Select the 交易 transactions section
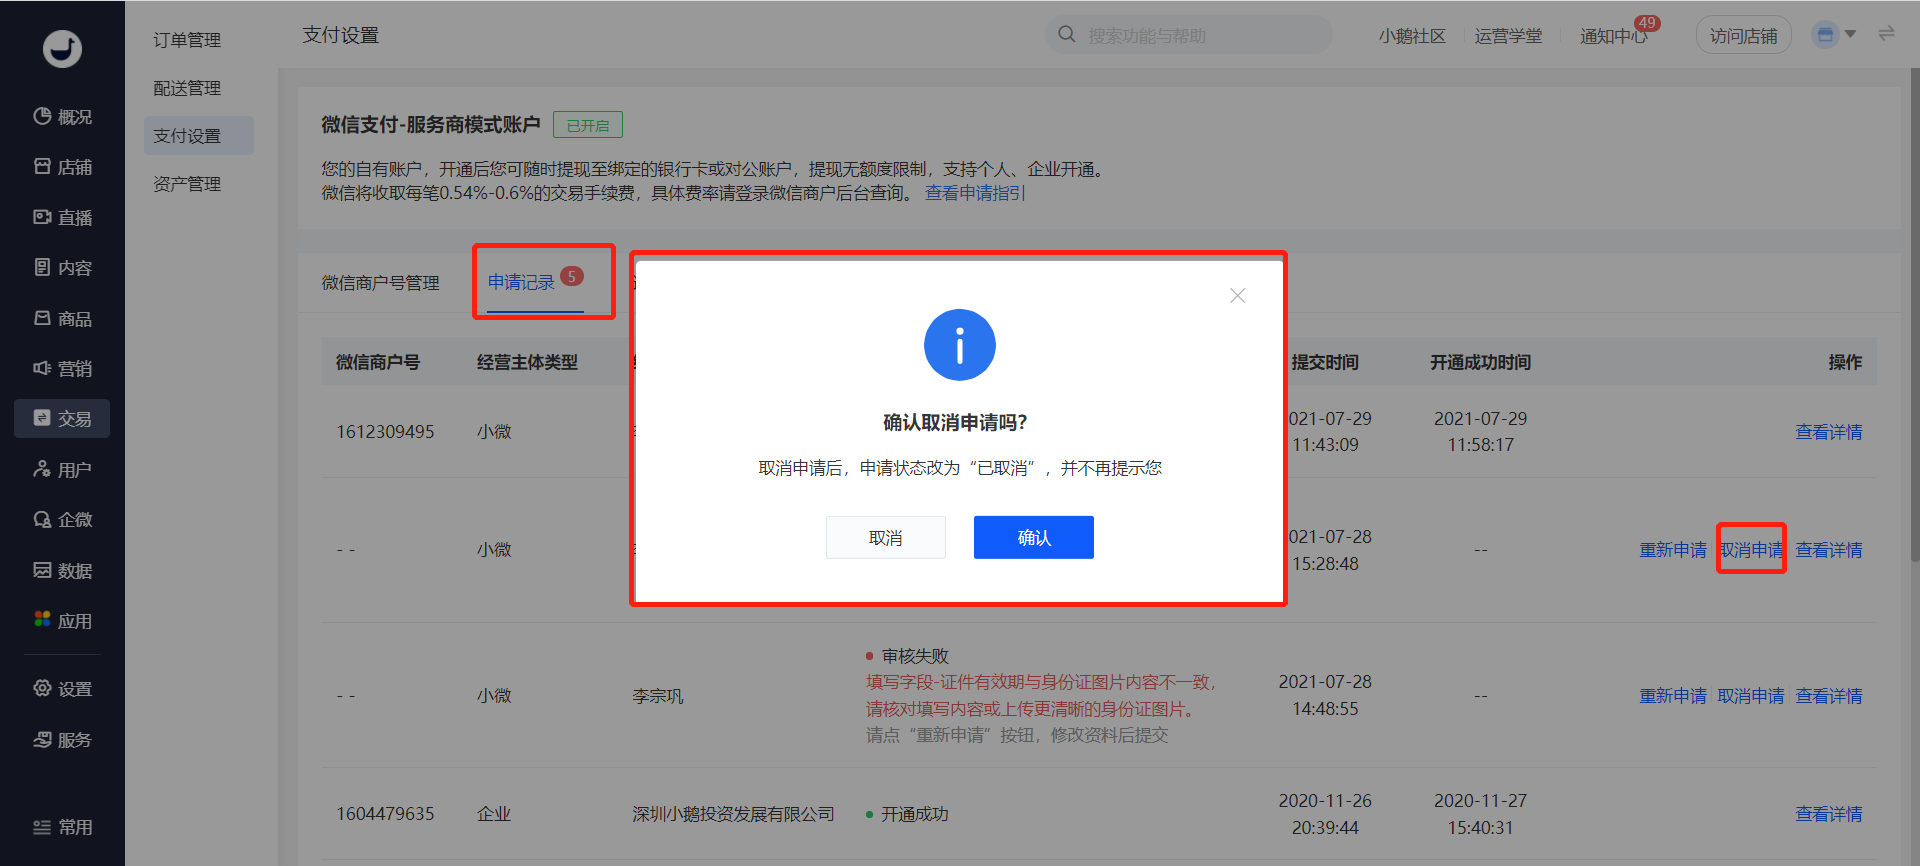 point(62,418)
